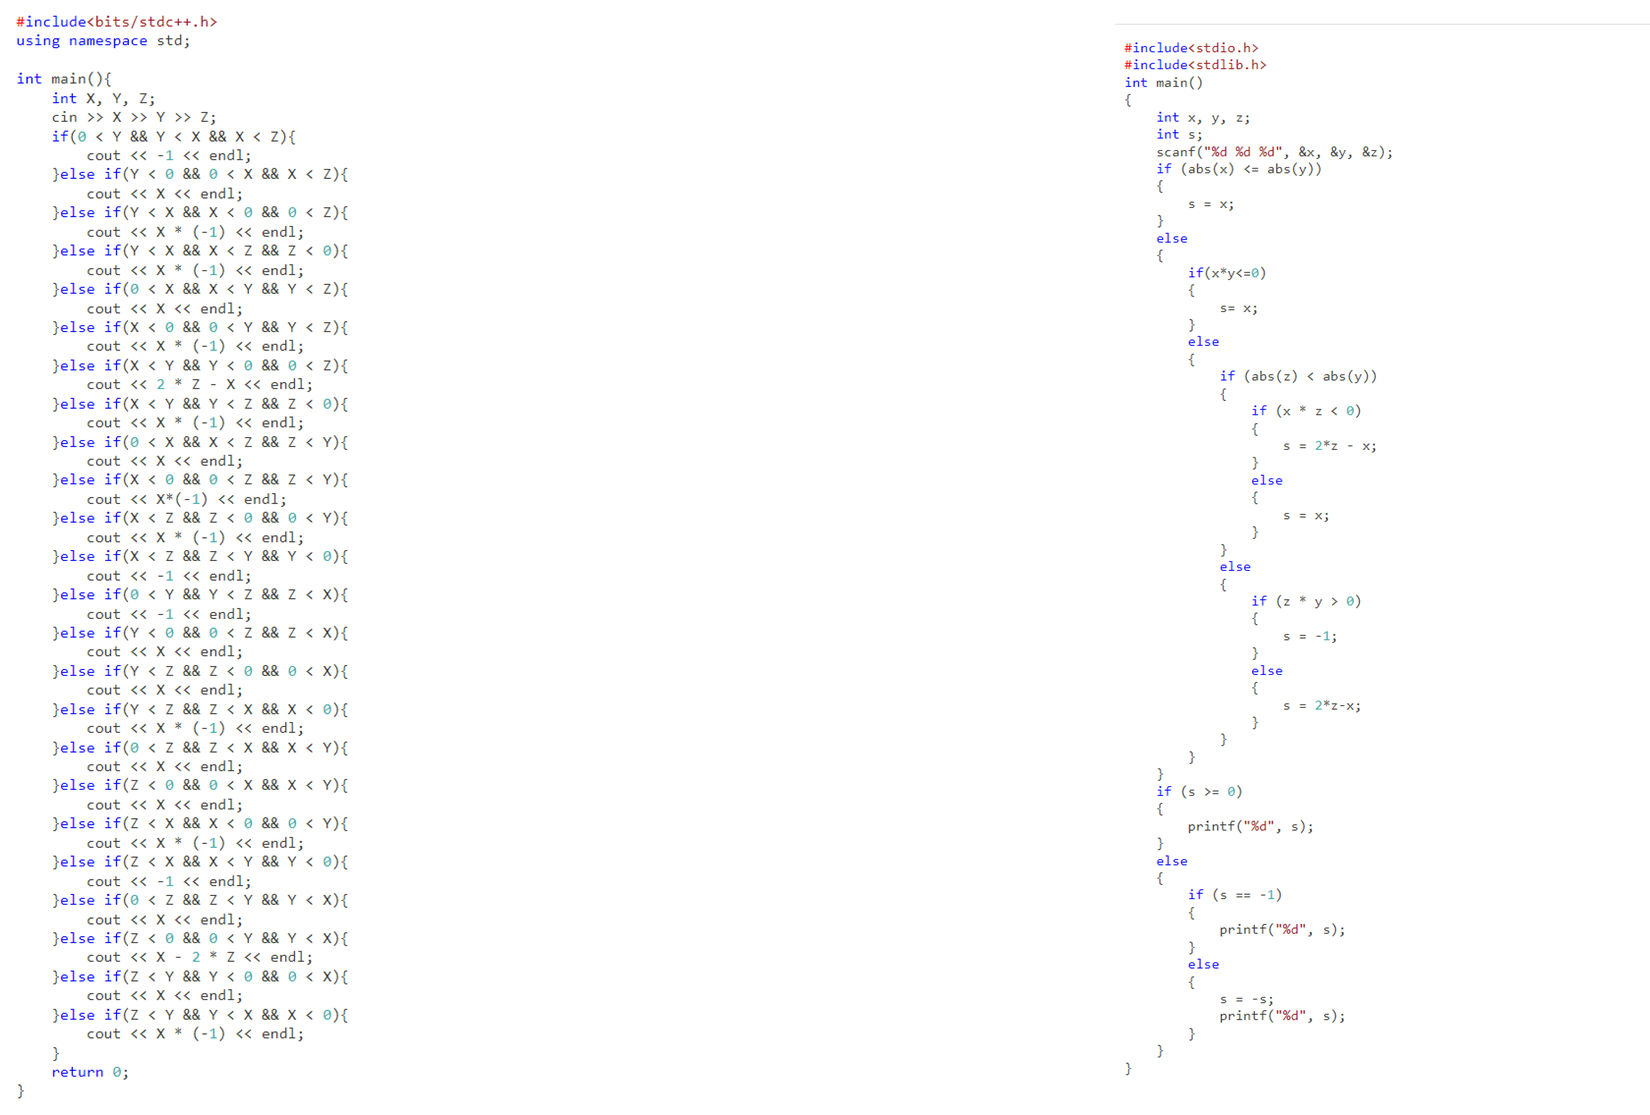Click 'else if(0 < X && X < Z && Z < Y){'
Screen dimensions: 1650x1115
[204, 442]
